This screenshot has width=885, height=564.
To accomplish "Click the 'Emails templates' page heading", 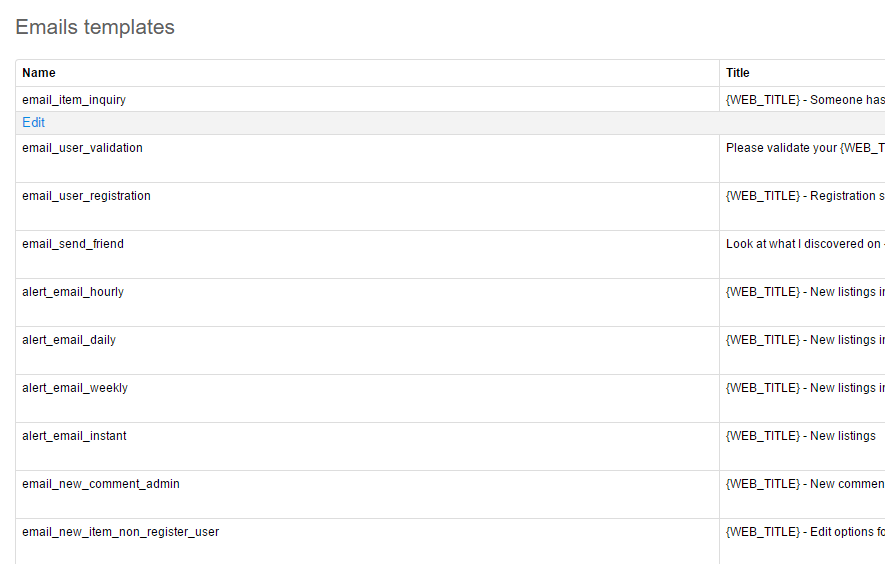I will (x=95, y=28).
